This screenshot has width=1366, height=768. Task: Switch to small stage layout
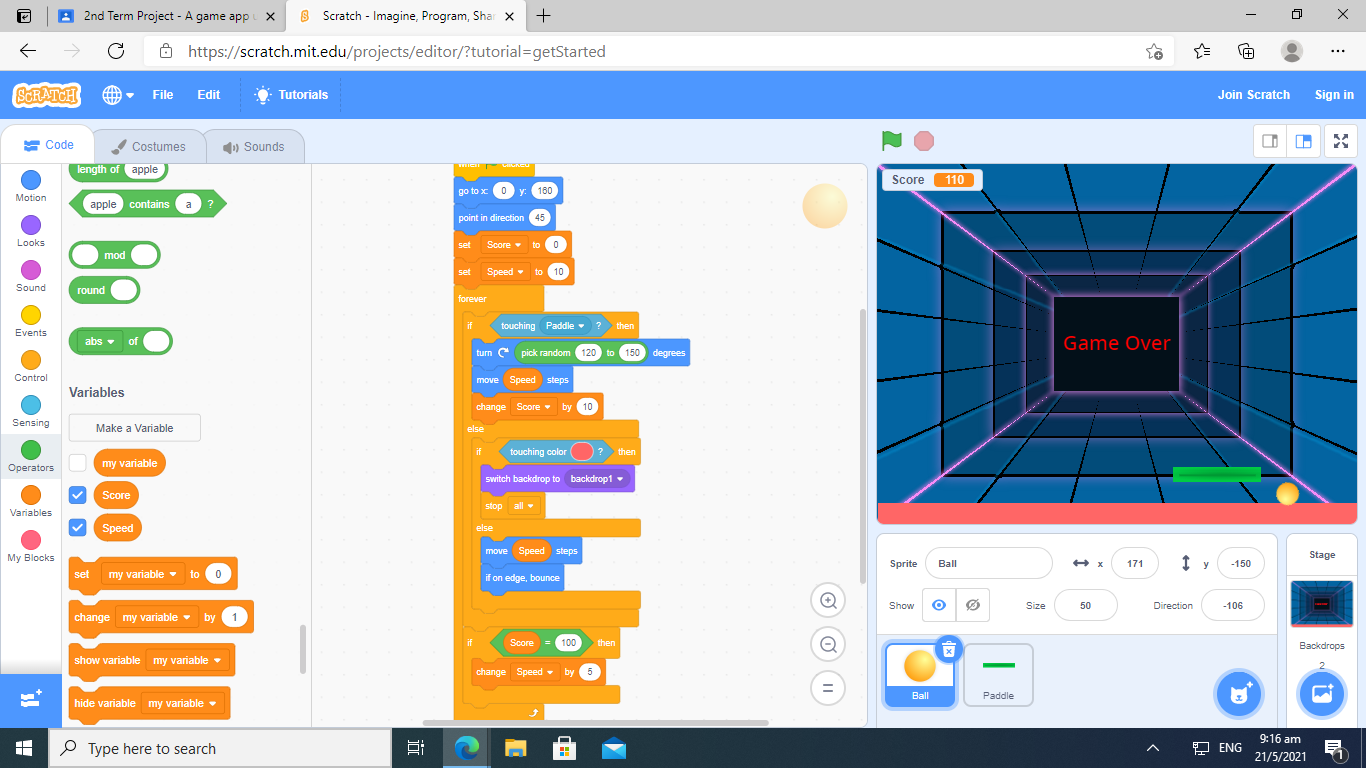(x=1270, y=142)
